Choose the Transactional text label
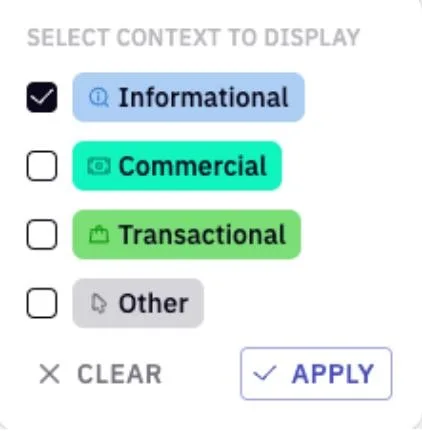Screen dimensions: 422x431 pos(202,235)
